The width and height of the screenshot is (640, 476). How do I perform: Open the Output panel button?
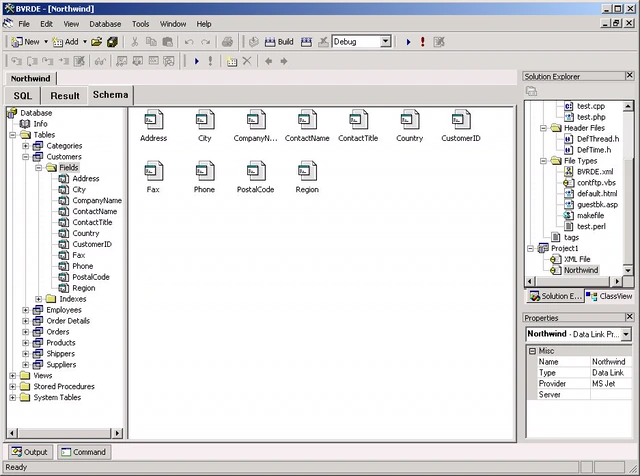30,452
